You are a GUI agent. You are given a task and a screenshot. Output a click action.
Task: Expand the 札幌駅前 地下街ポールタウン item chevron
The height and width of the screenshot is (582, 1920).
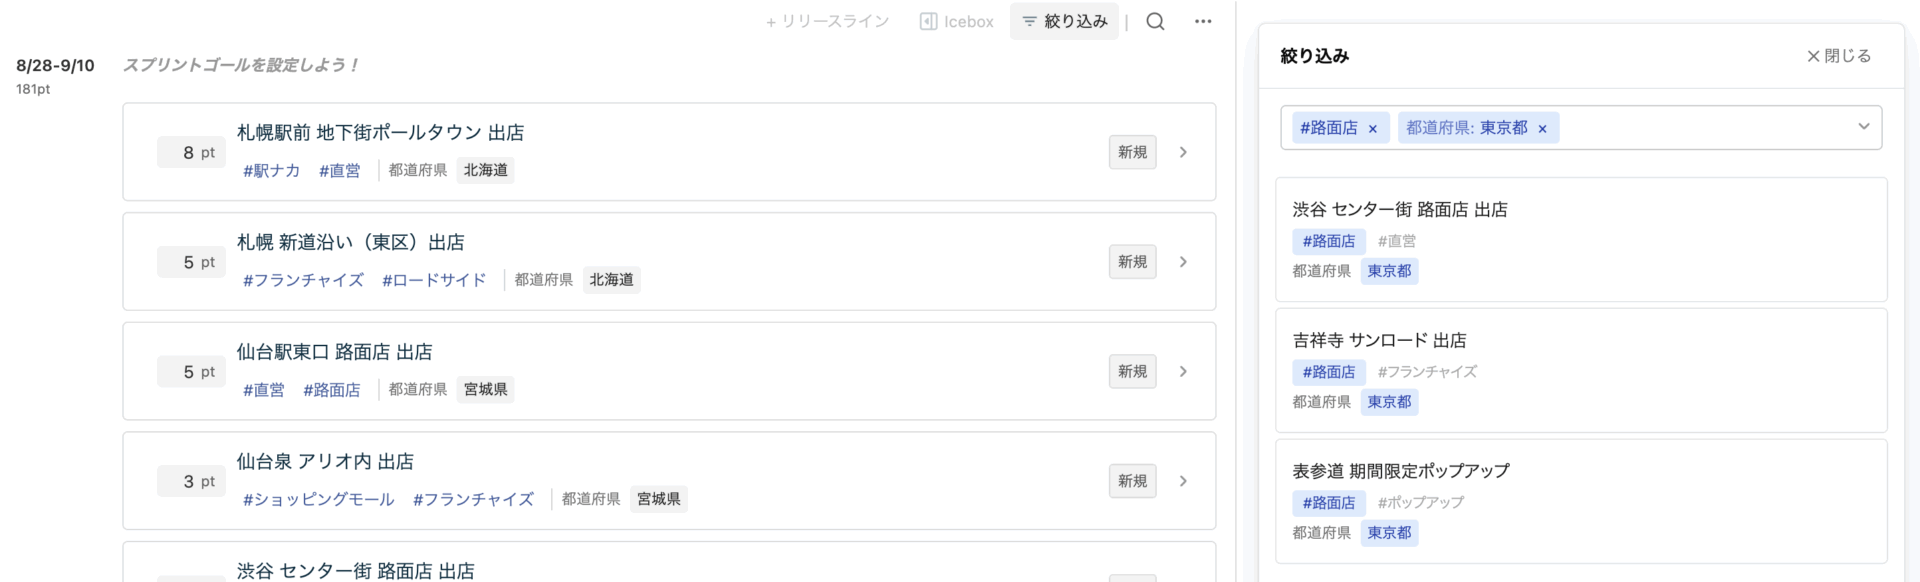coord(1183,152)
